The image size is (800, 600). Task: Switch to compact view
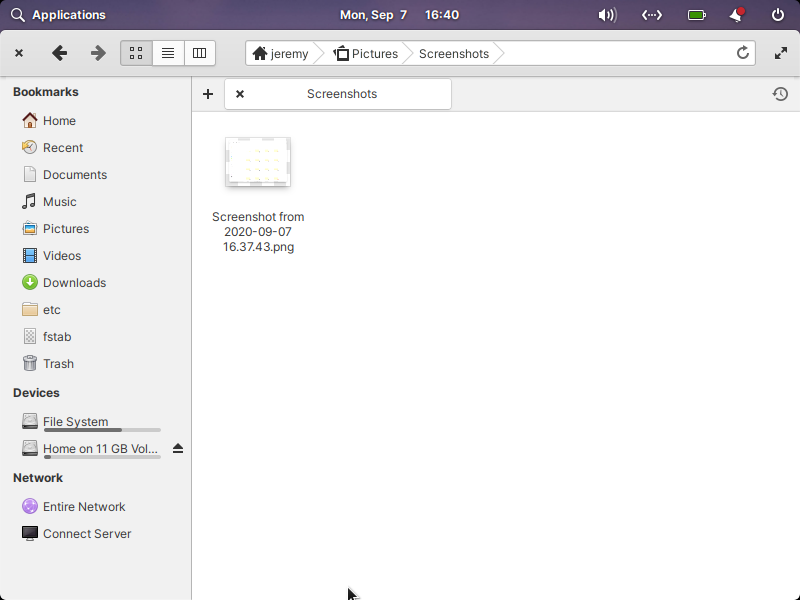pos(199,53)
